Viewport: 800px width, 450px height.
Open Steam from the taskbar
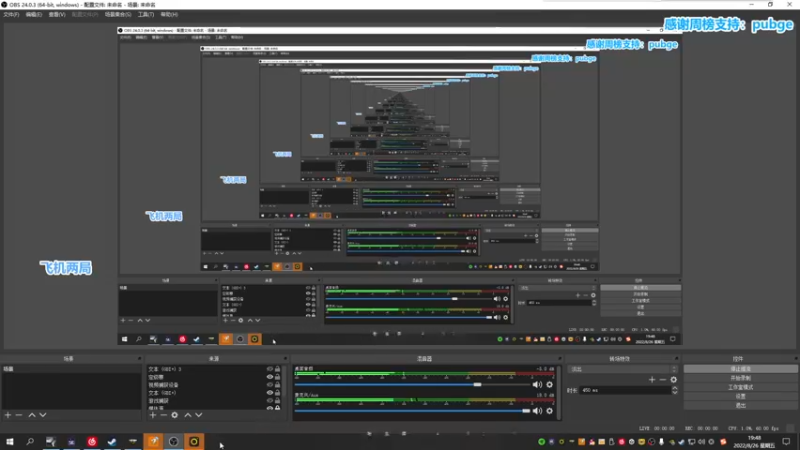[112, 442]
